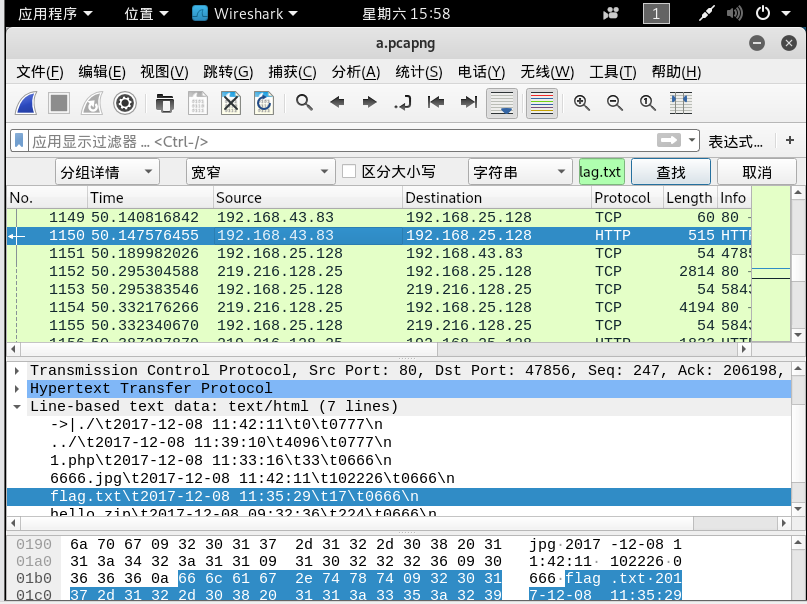This screenshot has width=807, height=604.
Task: Select packet number 1152 row
Action: pos(379,271)
